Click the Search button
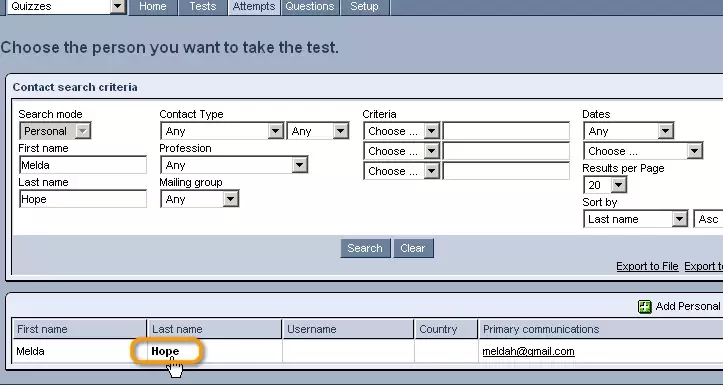 [365, 248]
